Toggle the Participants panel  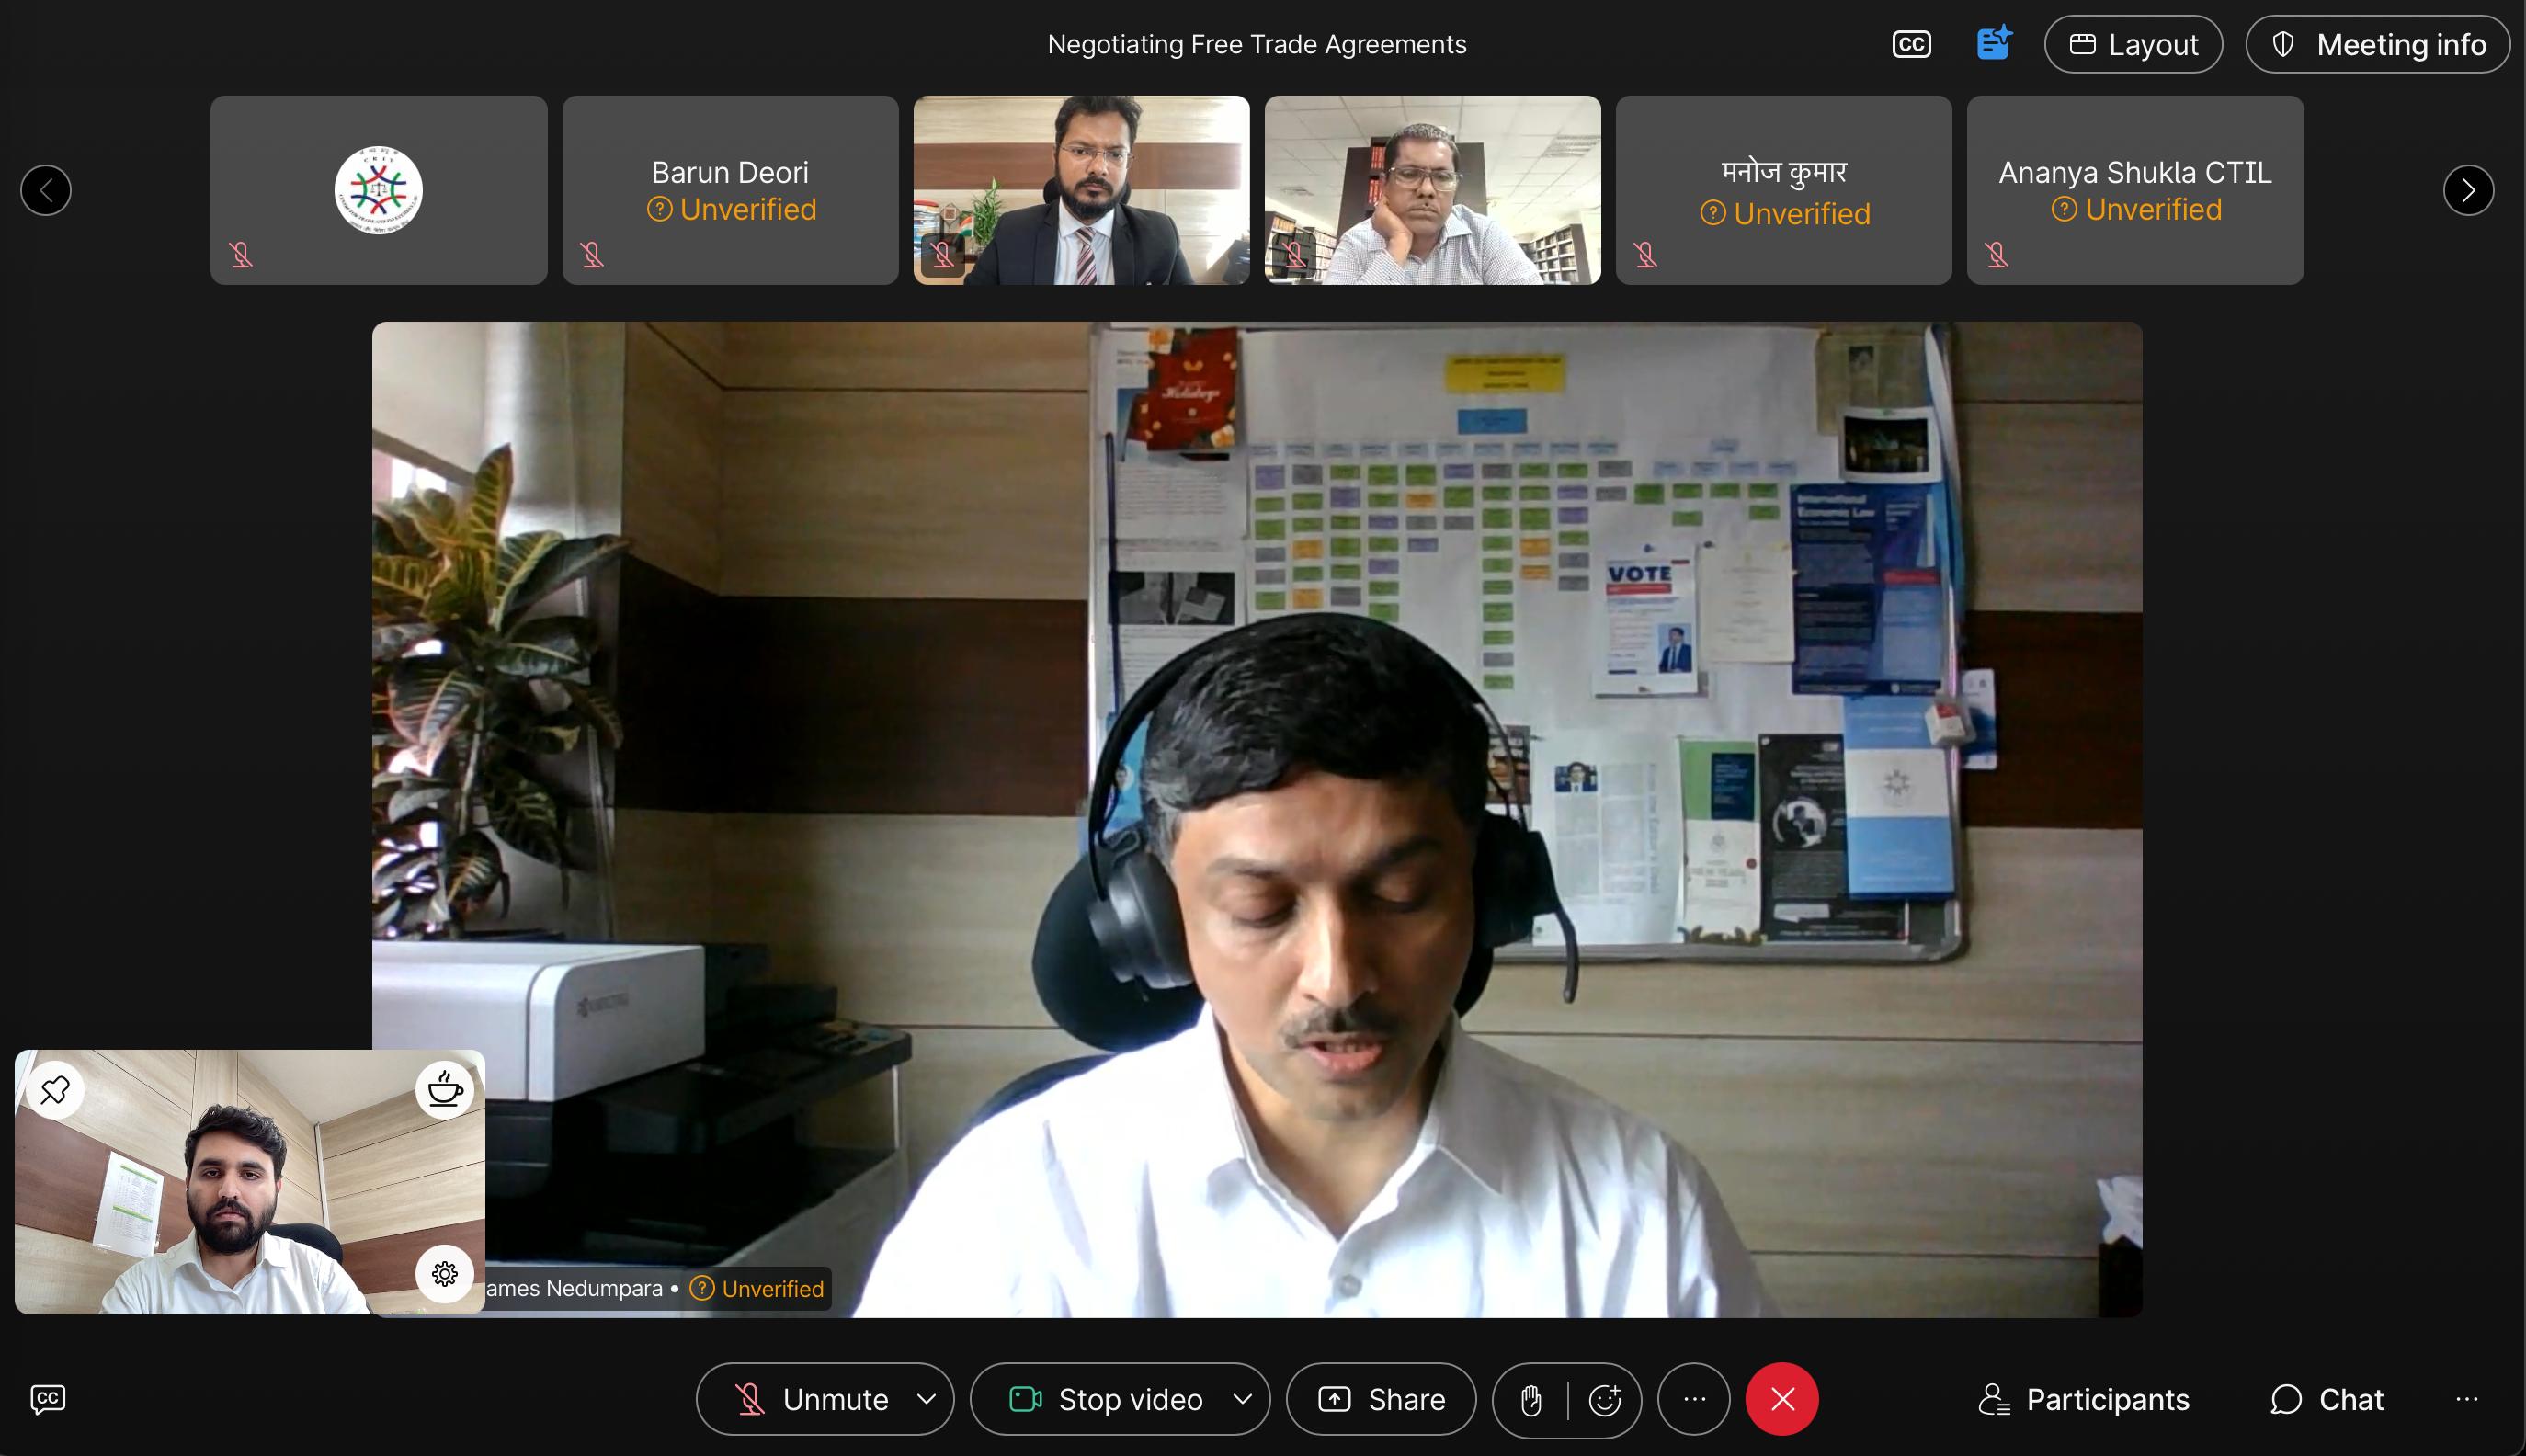tap(2084, 1399)
